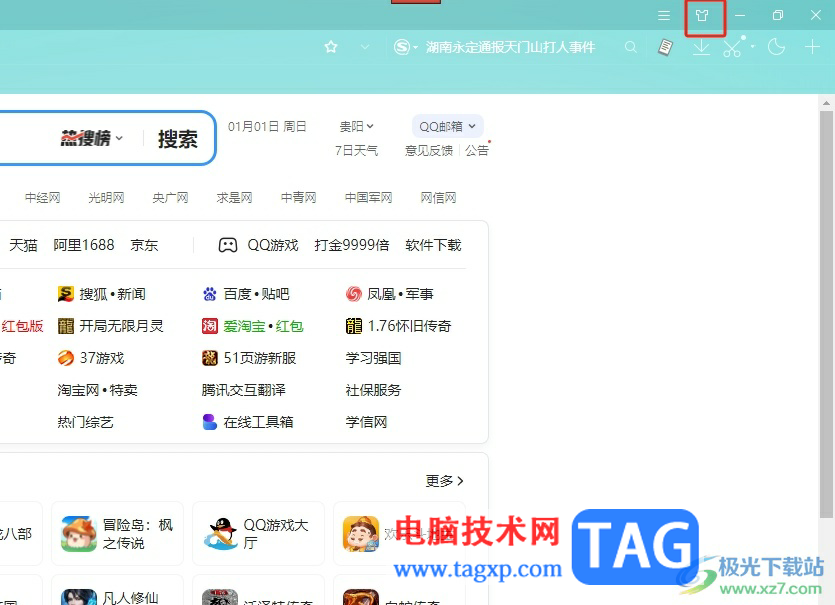Open the browser main menu icon
The width and height of the screenshot is (835, 605).
coord(664,15)
